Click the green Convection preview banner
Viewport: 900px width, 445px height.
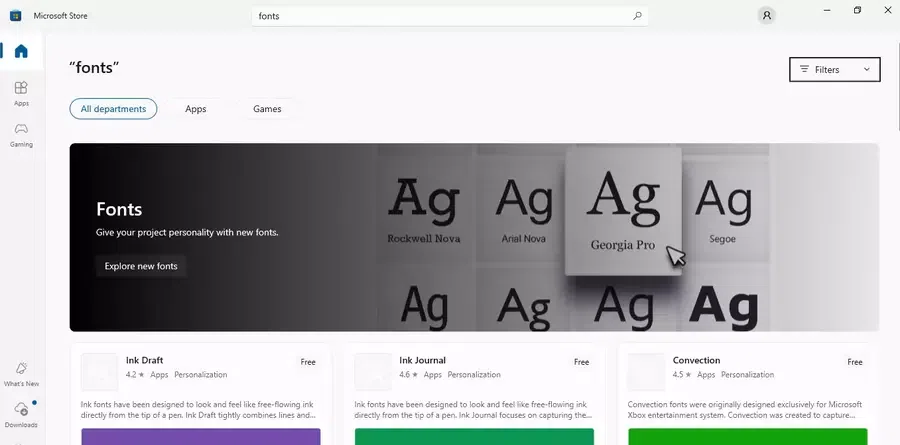[747, 436]
